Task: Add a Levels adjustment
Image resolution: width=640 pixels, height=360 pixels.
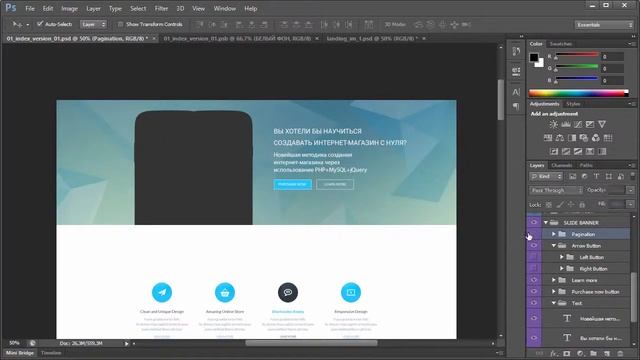Action: pyautogui.click(x=566, y=124)
